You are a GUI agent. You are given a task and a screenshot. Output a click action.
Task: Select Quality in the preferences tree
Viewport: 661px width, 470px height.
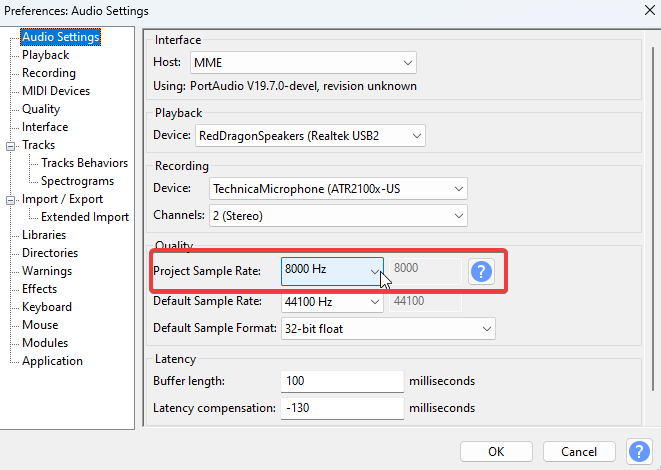tap(41, 109)
